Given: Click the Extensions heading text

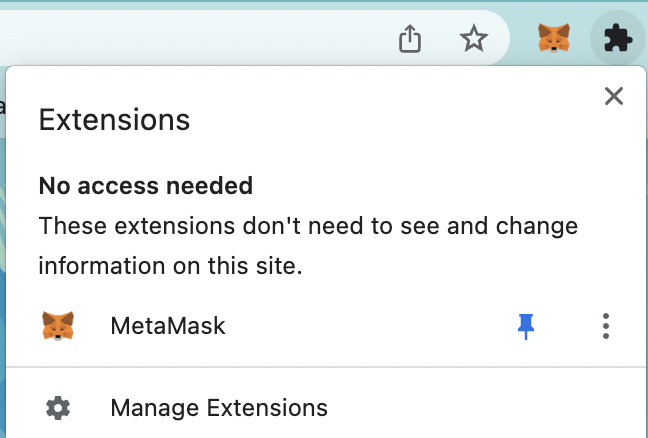Looking at the screenshot, I should tap(114, 121).
